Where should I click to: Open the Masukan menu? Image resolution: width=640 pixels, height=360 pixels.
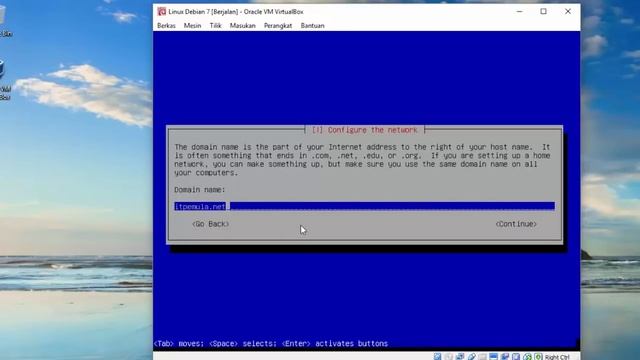click(x=242, y=26)
